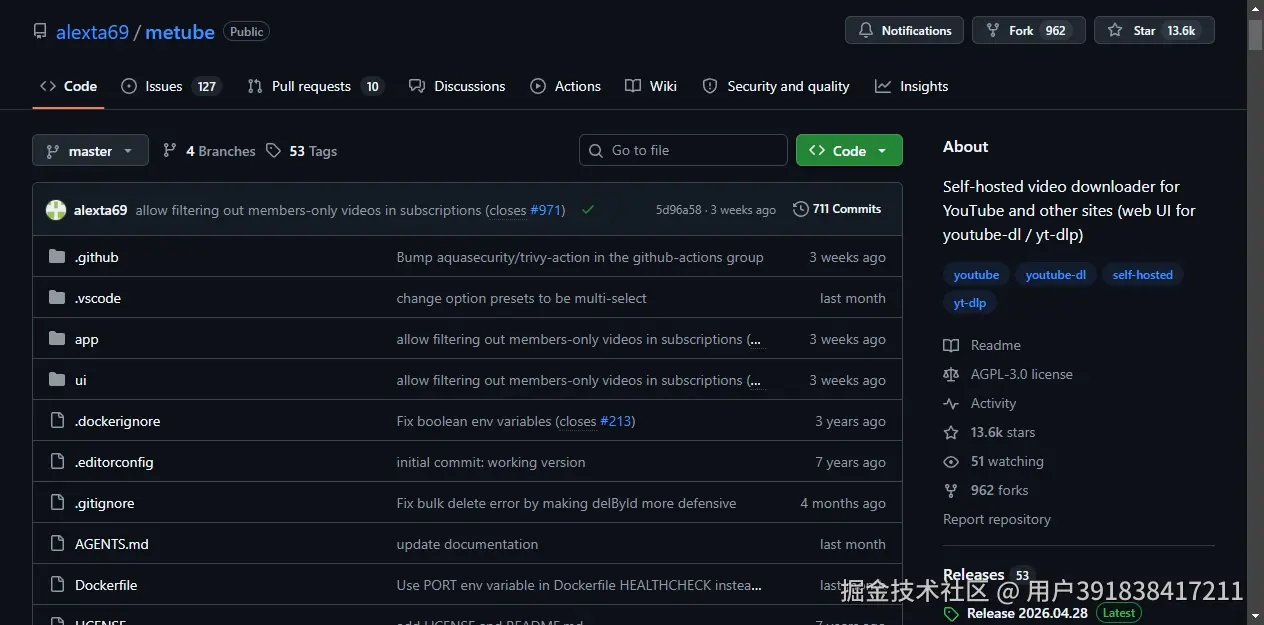View the 962 forks link
The width and height of the screenshot is (1264, 625).
pos(999,490)
